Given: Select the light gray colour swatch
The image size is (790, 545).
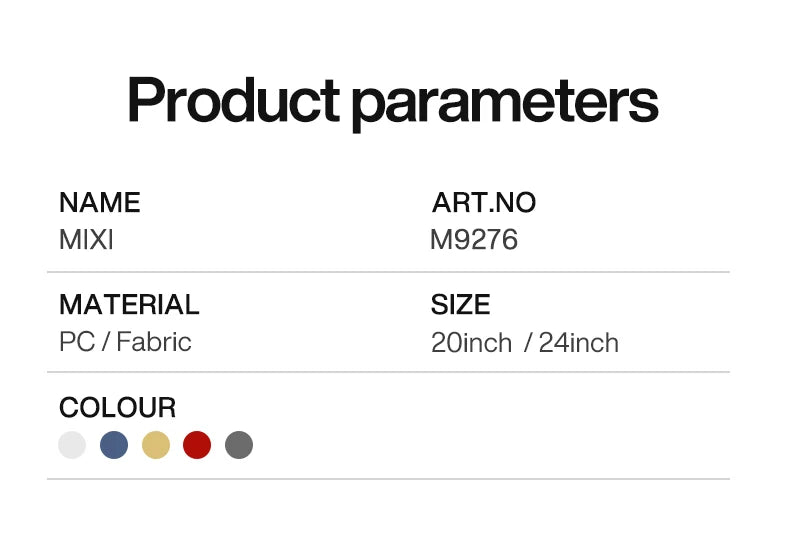Looking at the screenshot, I should click(x=72, y=445).
